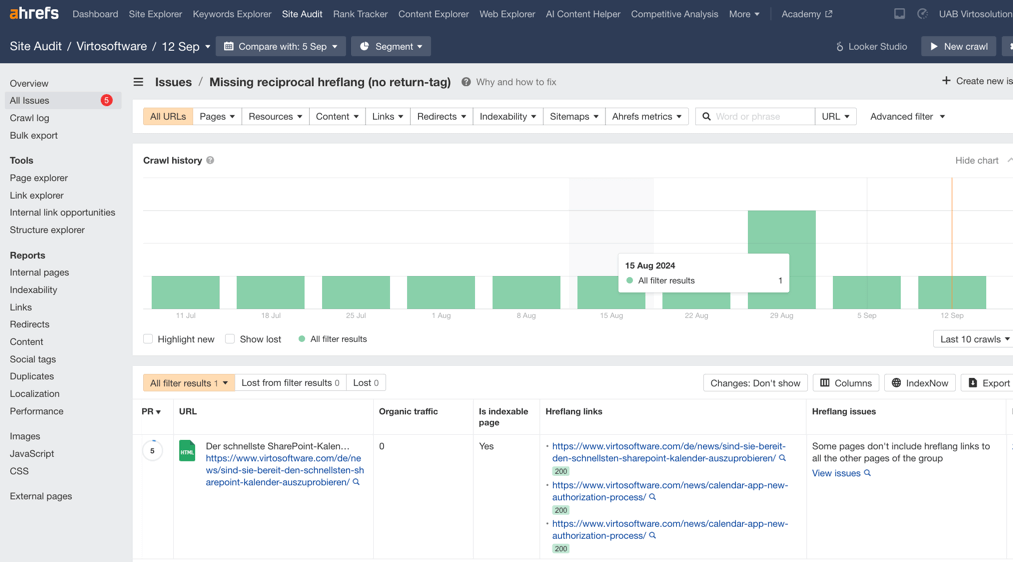Screen dimensions: 1013x562
Task: Open the More menu in top navigation
Action: (x=744, y=14)
